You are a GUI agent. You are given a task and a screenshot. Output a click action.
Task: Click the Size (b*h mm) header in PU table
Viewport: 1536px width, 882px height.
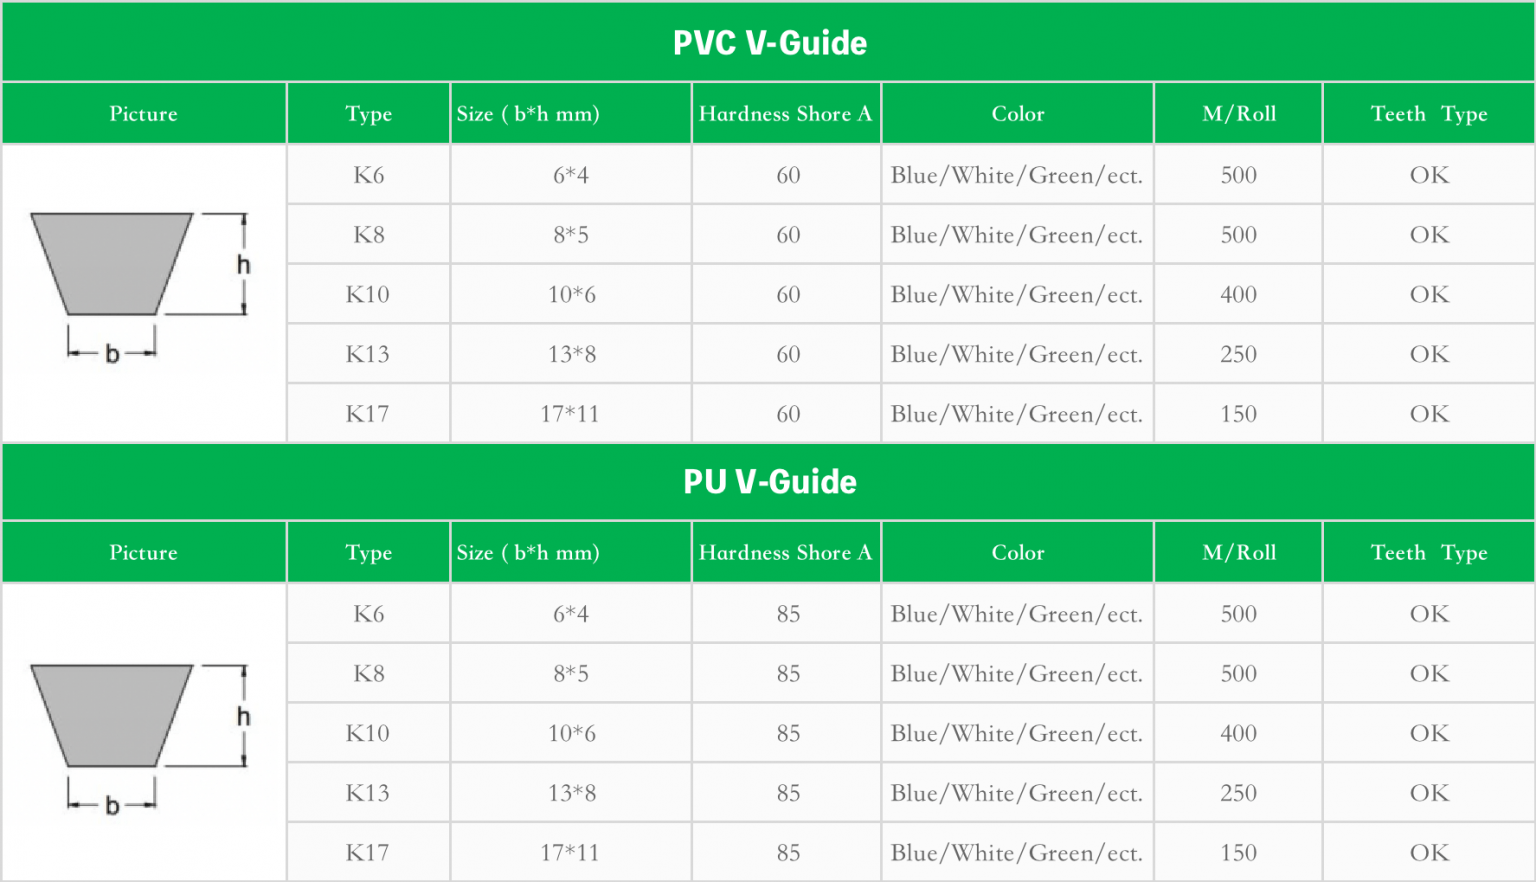click(570, 552)
